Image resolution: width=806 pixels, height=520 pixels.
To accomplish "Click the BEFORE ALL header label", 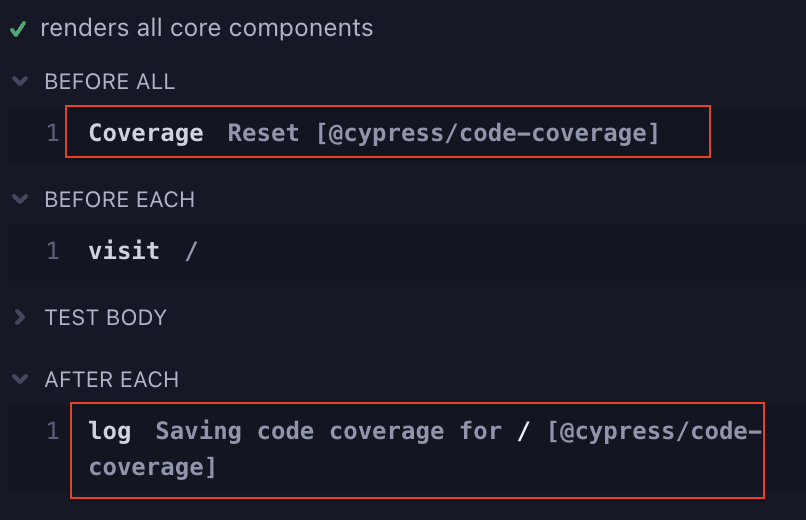I will 109,82.
